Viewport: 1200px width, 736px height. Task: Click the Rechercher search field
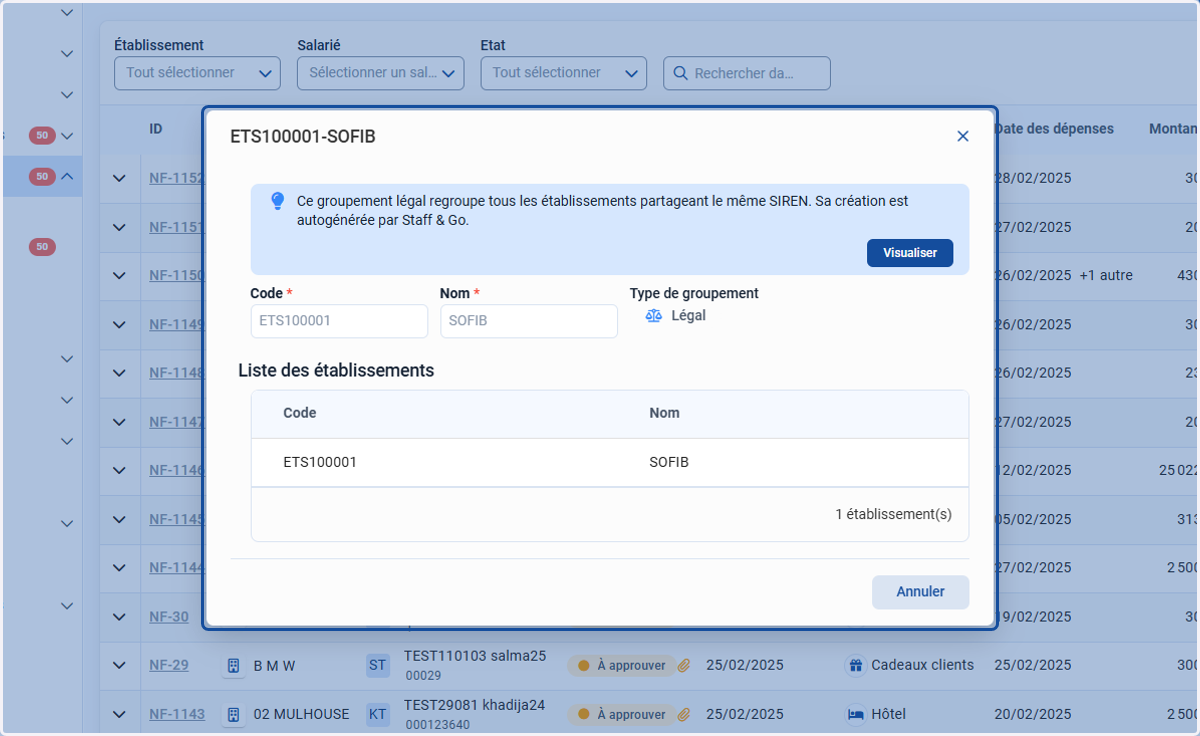[x=747, y=73]
